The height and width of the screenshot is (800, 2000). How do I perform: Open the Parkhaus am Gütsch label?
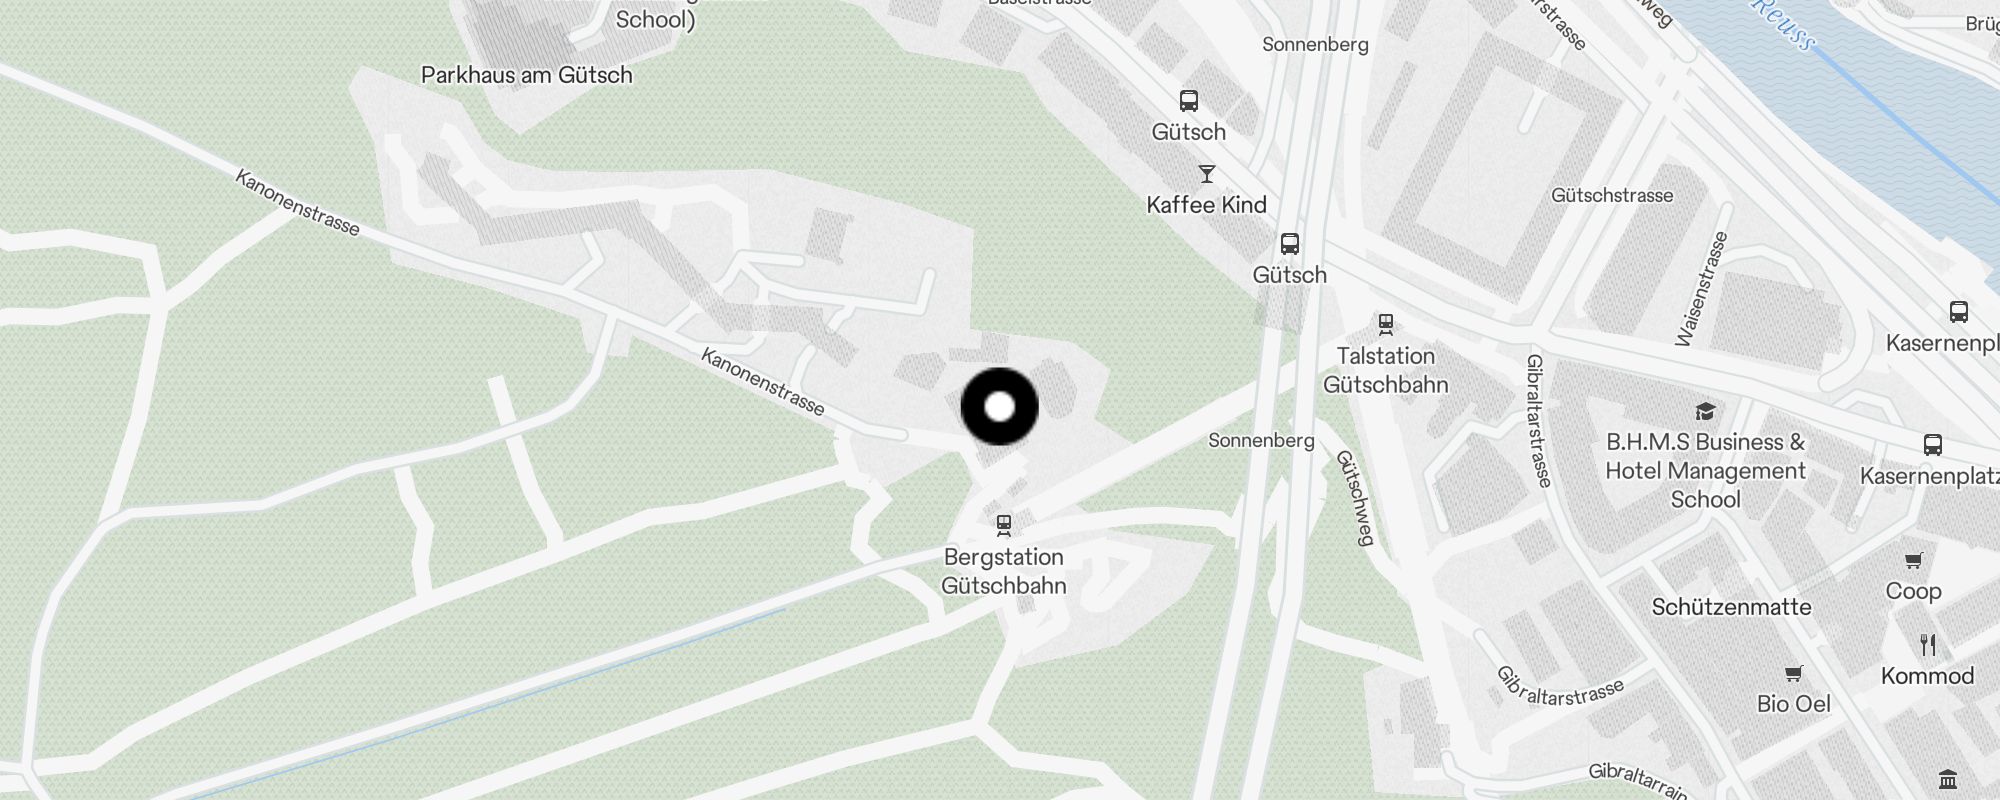pyautogui.click(x=527, y=75)
